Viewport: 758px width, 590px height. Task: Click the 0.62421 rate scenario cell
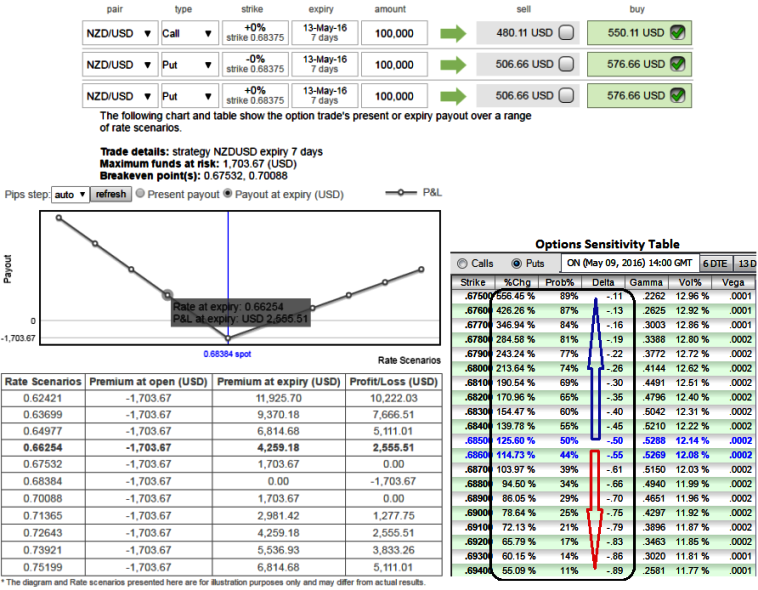point(43,398)
